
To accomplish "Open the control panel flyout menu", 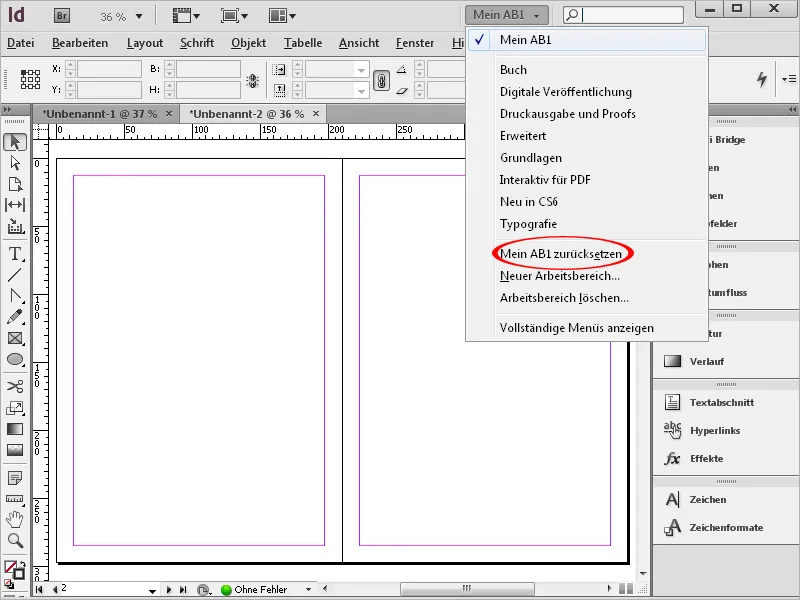I will (789, 79).
